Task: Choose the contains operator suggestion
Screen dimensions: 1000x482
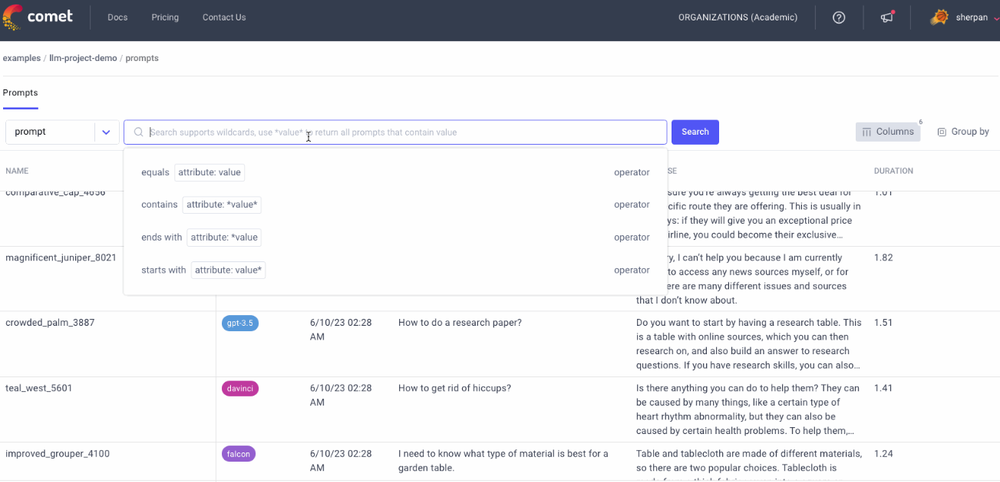Action: coord(395,205)
